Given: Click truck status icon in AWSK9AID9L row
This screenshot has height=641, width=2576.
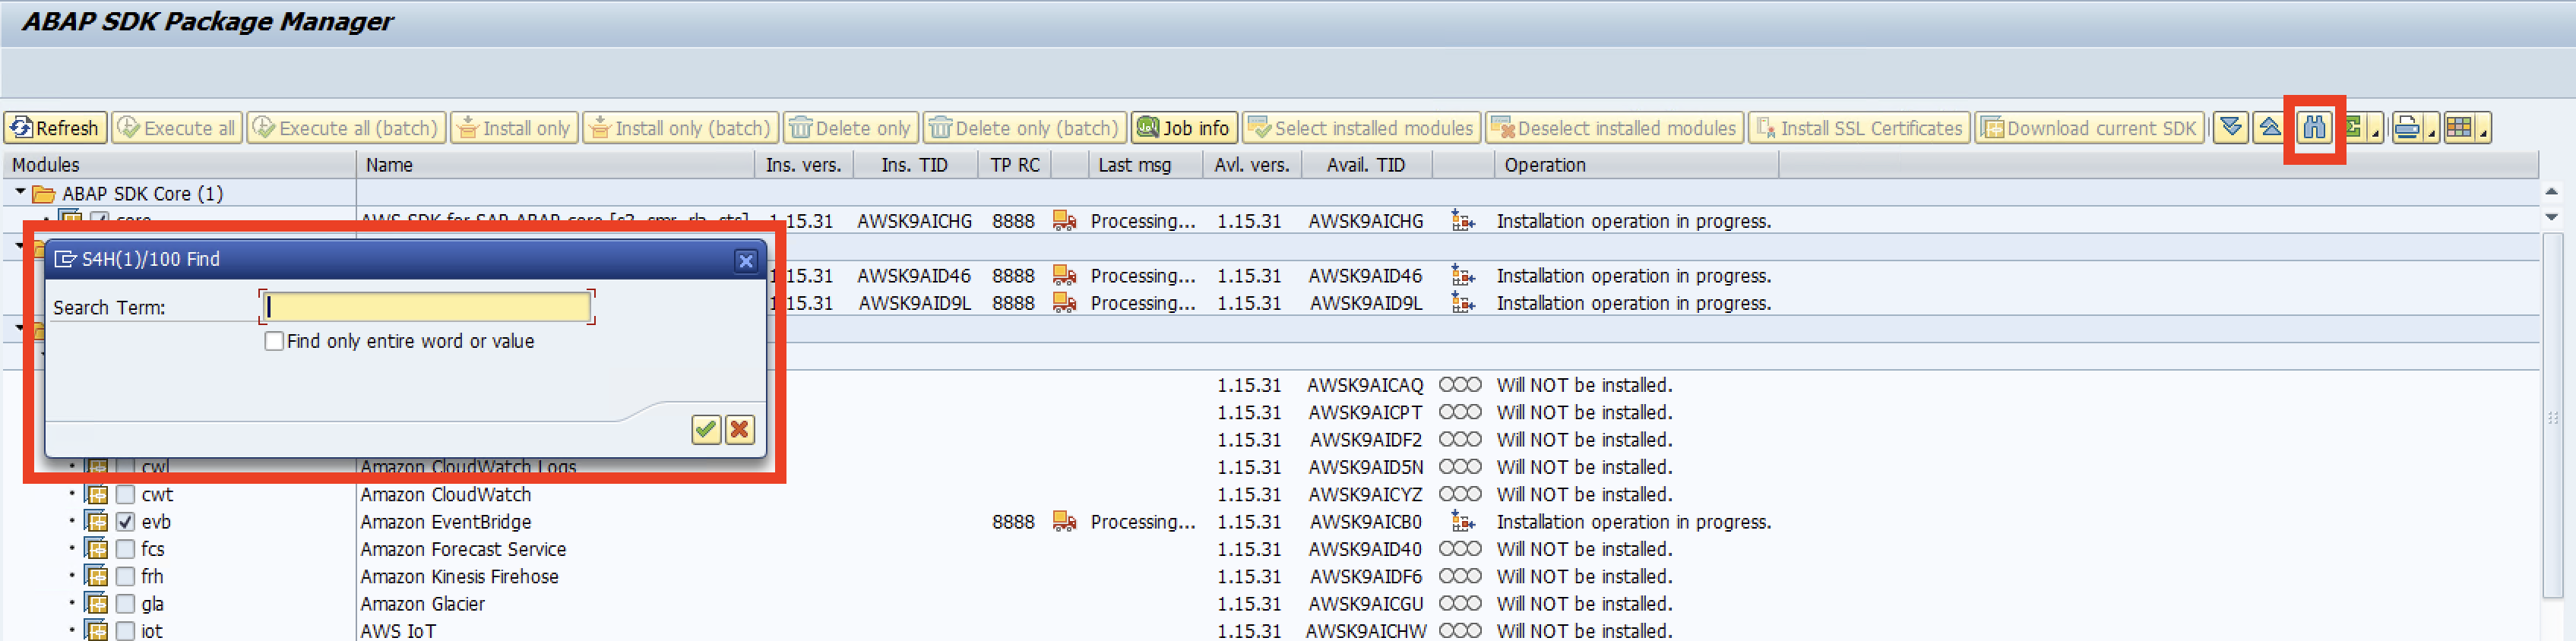Looking at the screenshot, I should [x=1064, y=303].
